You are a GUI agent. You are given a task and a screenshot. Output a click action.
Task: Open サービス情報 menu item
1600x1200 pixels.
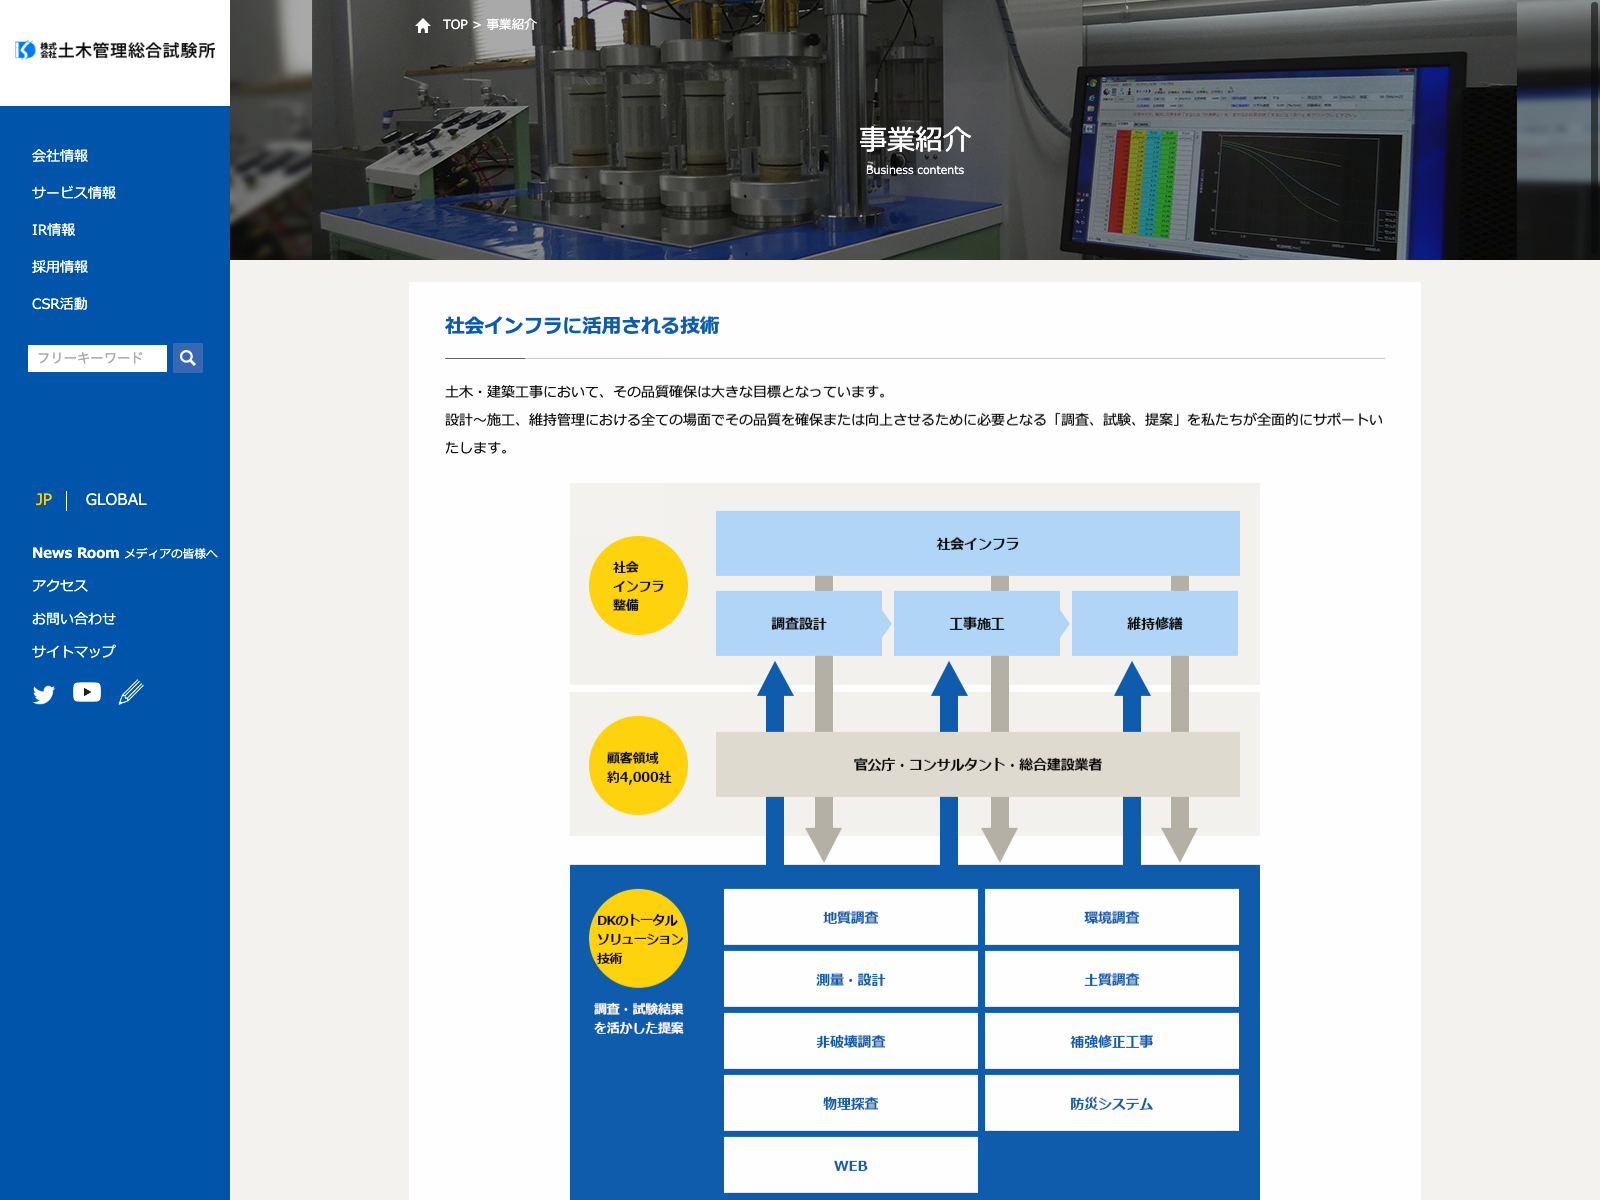pyautogui.click(x=74, y=193)
